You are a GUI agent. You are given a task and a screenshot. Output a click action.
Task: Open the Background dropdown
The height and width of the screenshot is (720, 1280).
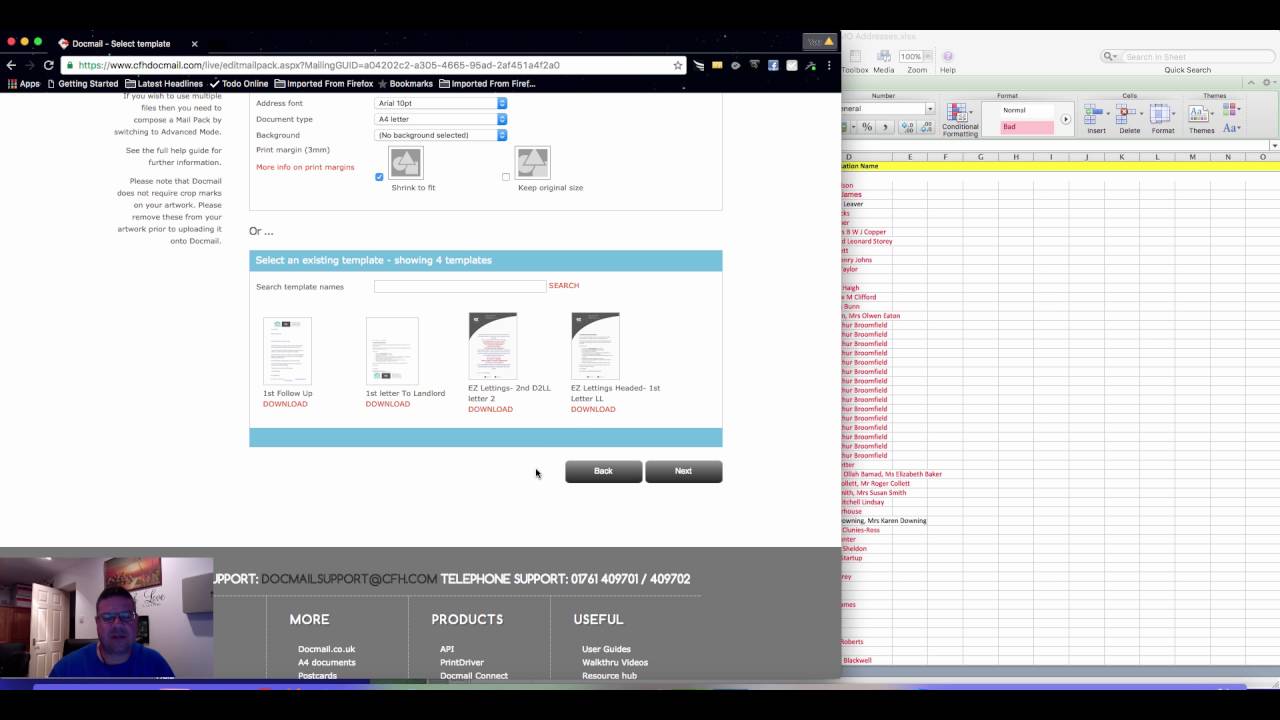click(441, 135)
